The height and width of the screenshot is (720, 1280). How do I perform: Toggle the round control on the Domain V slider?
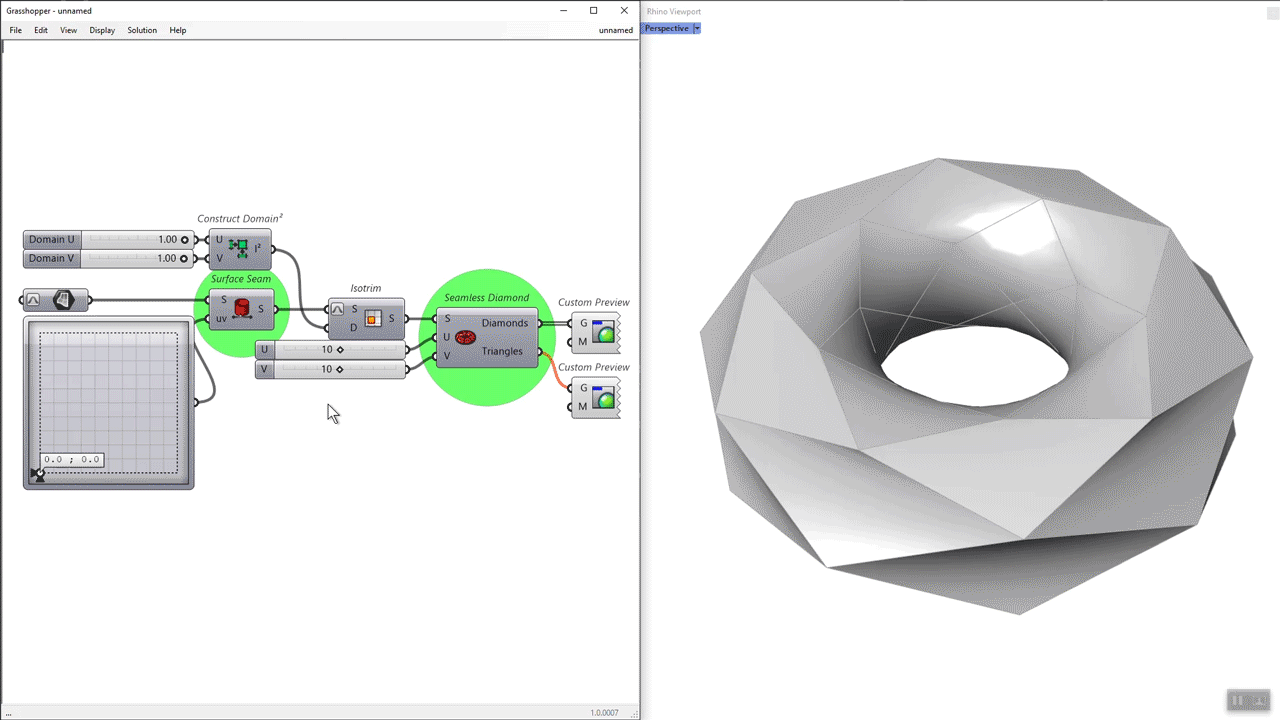(x=183, y=258)
